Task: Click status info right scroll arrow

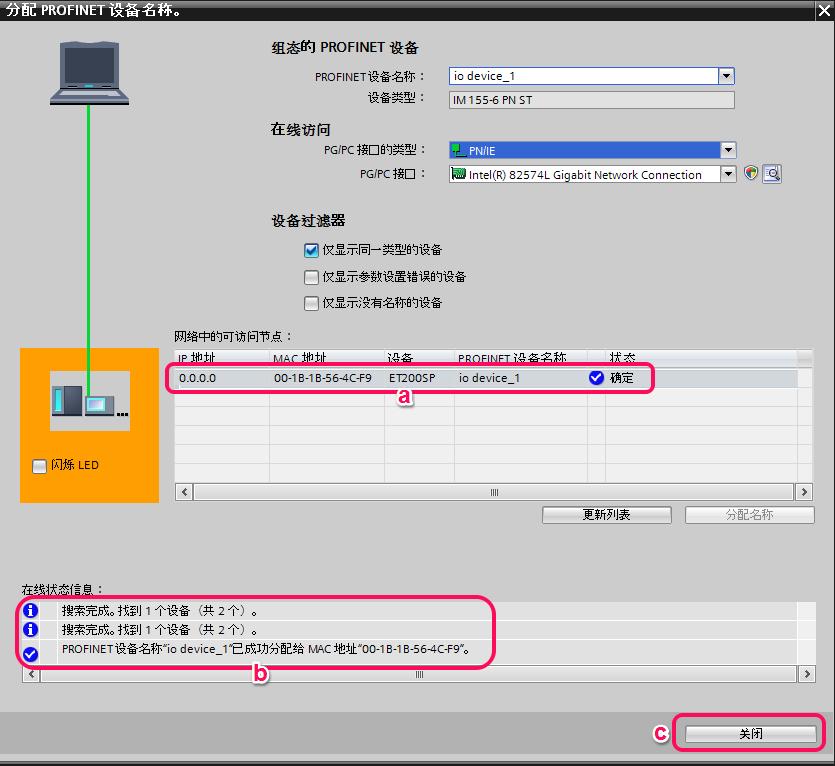Action: (x=807, y=674)
